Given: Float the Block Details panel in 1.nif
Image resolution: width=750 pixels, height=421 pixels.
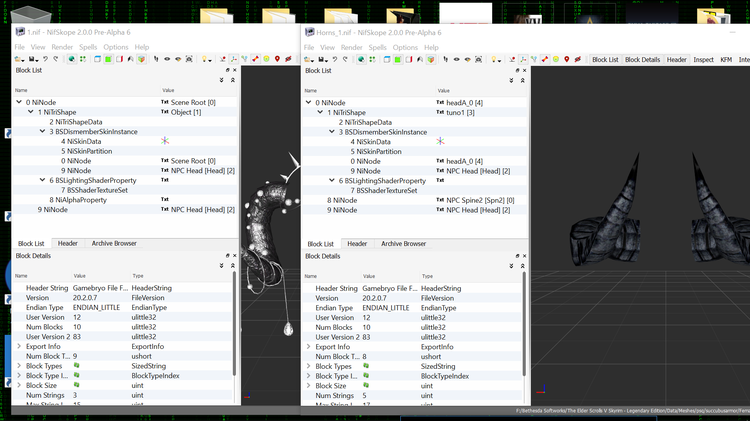Looking at the screenshot, I should [228, 255].
